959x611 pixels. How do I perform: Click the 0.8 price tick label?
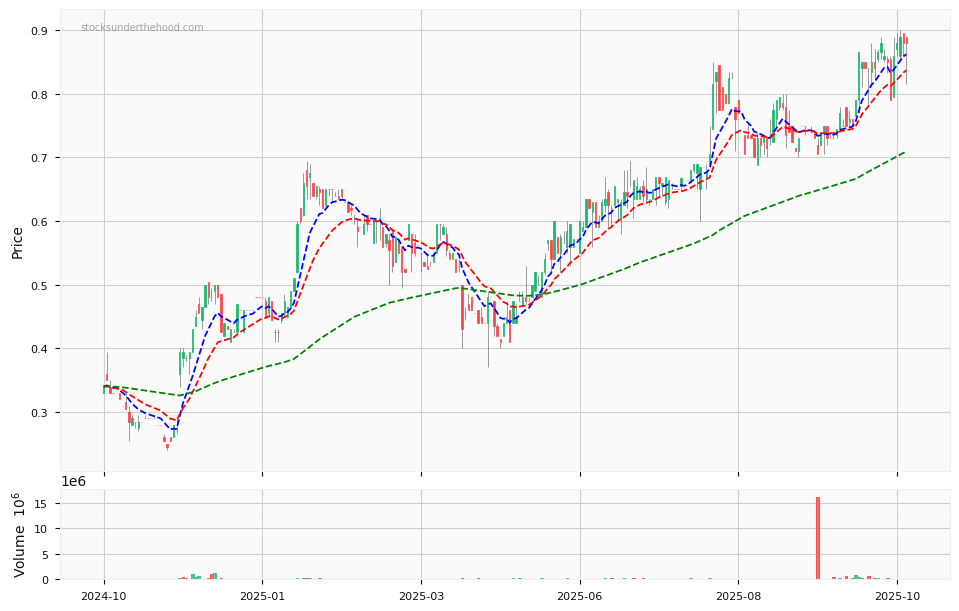[39, 95]
